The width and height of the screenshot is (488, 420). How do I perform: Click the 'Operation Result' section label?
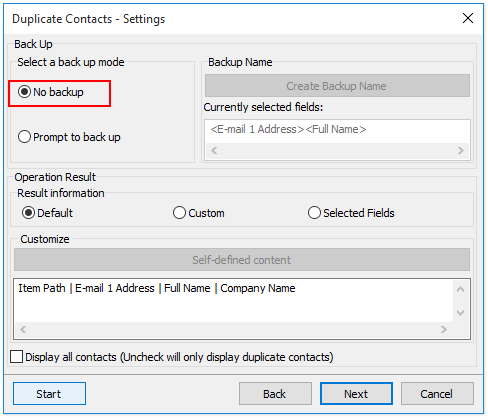[55, 177]
